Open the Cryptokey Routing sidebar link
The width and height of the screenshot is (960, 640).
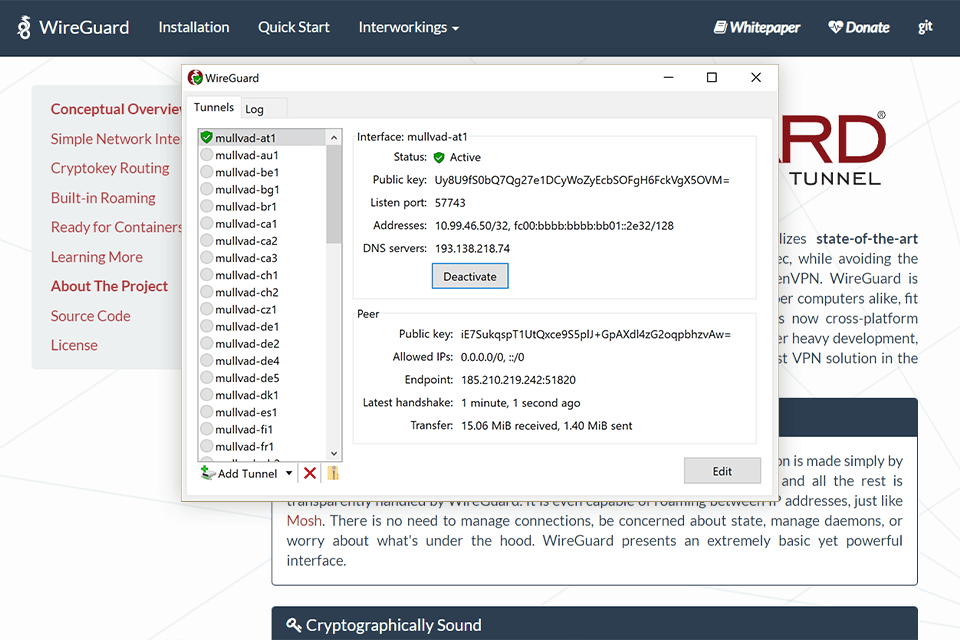tap(110, 168)
